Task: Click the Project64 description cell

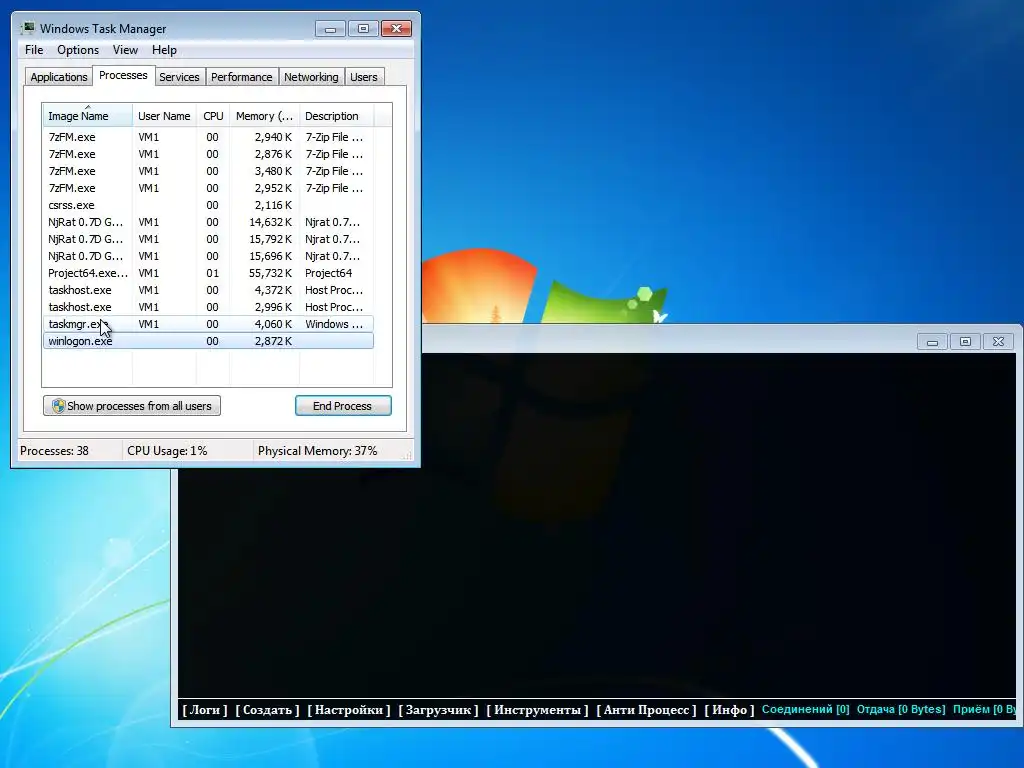Action: pyautogui.click(x=328, y=273)
